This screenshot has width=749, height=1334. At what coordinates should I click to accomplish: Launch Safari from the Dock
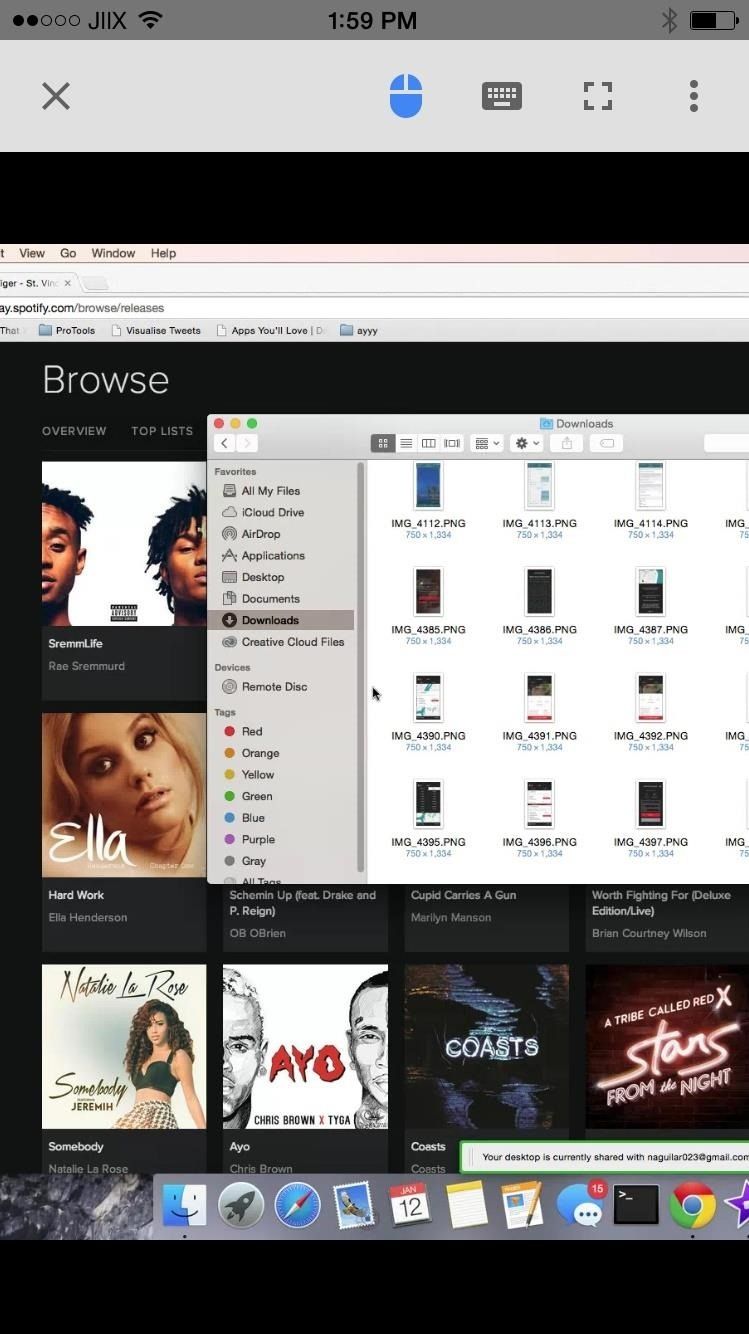297,1205
